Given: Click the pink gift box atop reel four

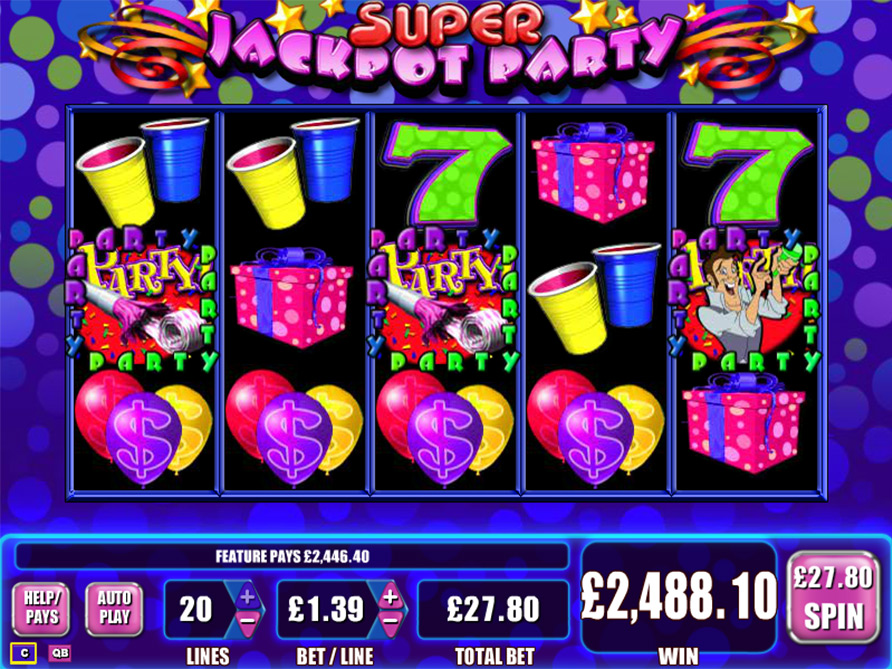Looking at the screenshot, I should [593, 172].
